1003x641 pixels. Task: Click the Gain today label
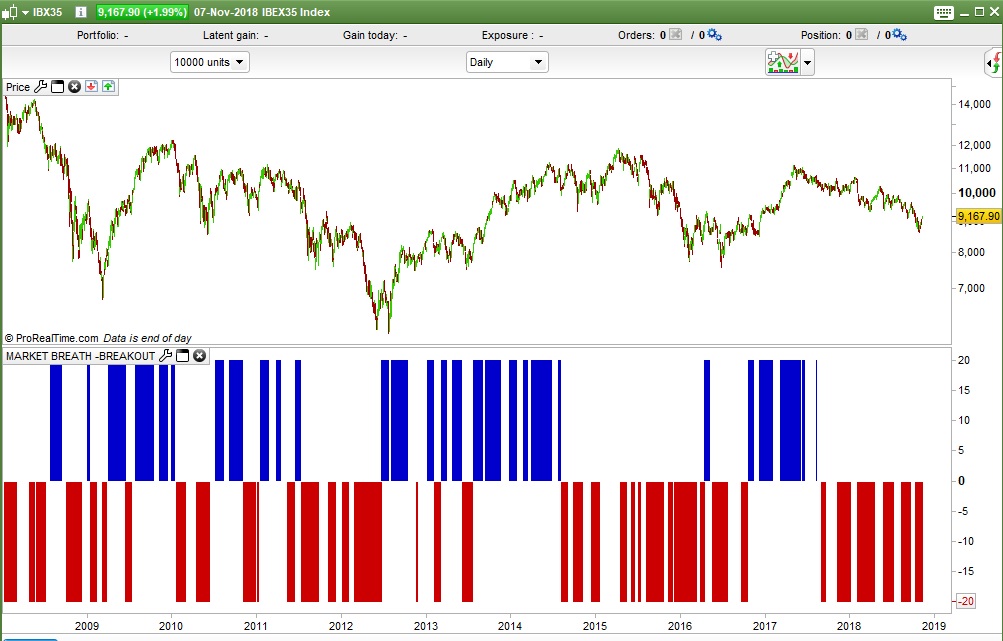[x=370, y=35]
